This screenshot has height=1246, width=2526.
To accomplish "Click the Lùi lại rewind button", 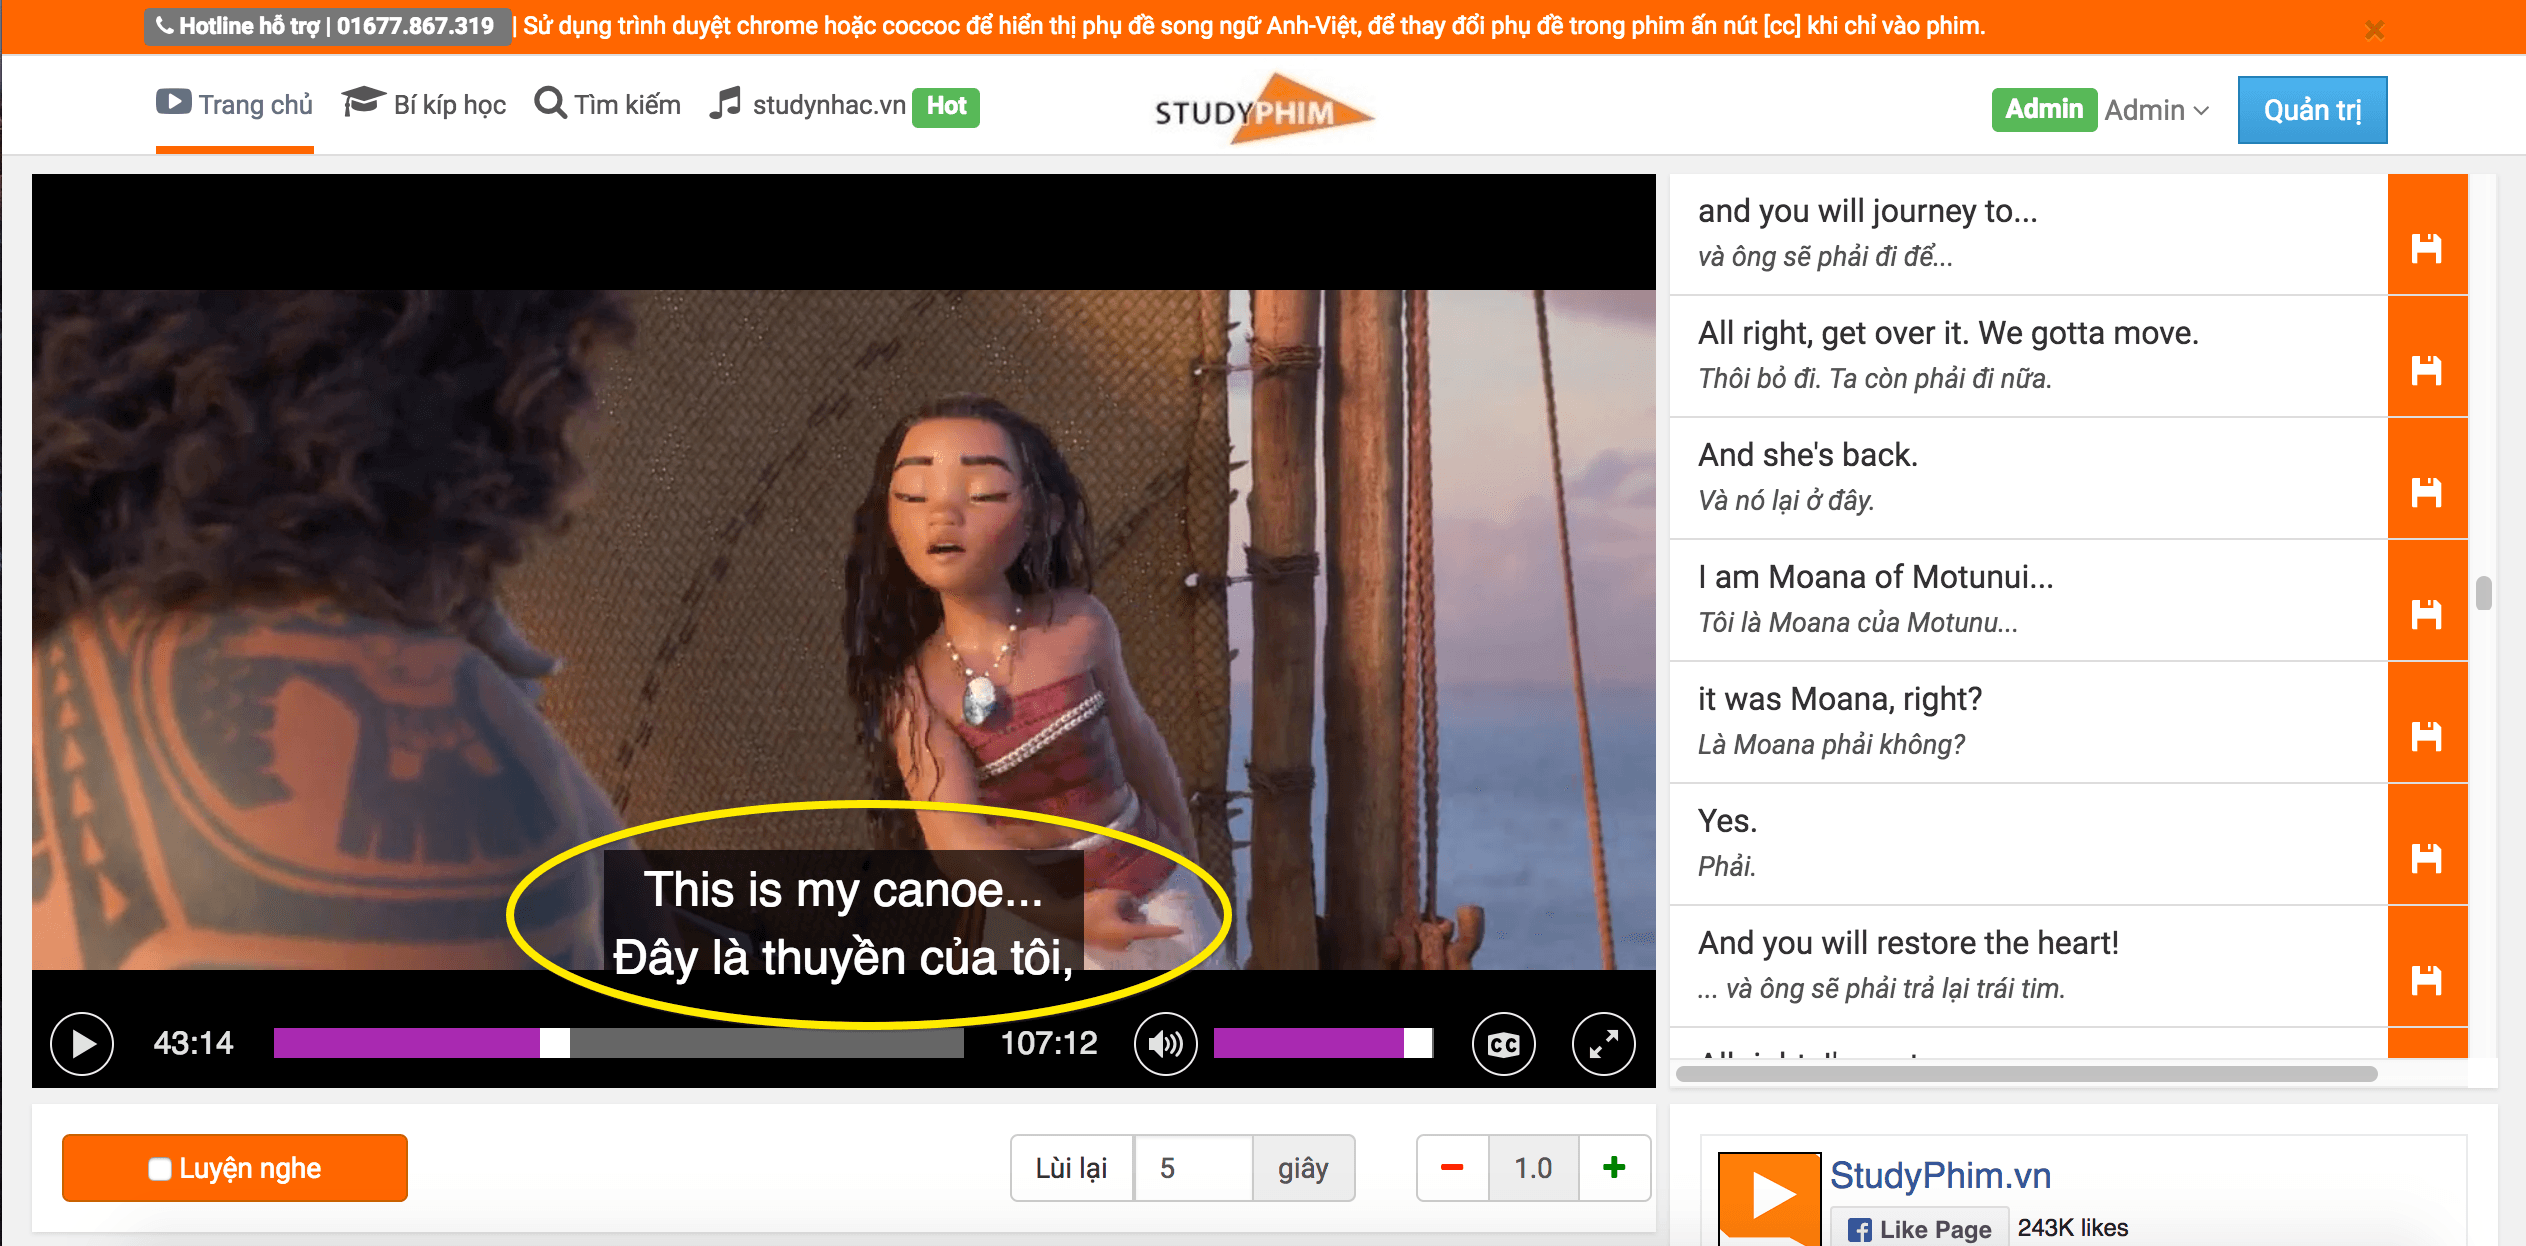I will tap(1071, 1168).
